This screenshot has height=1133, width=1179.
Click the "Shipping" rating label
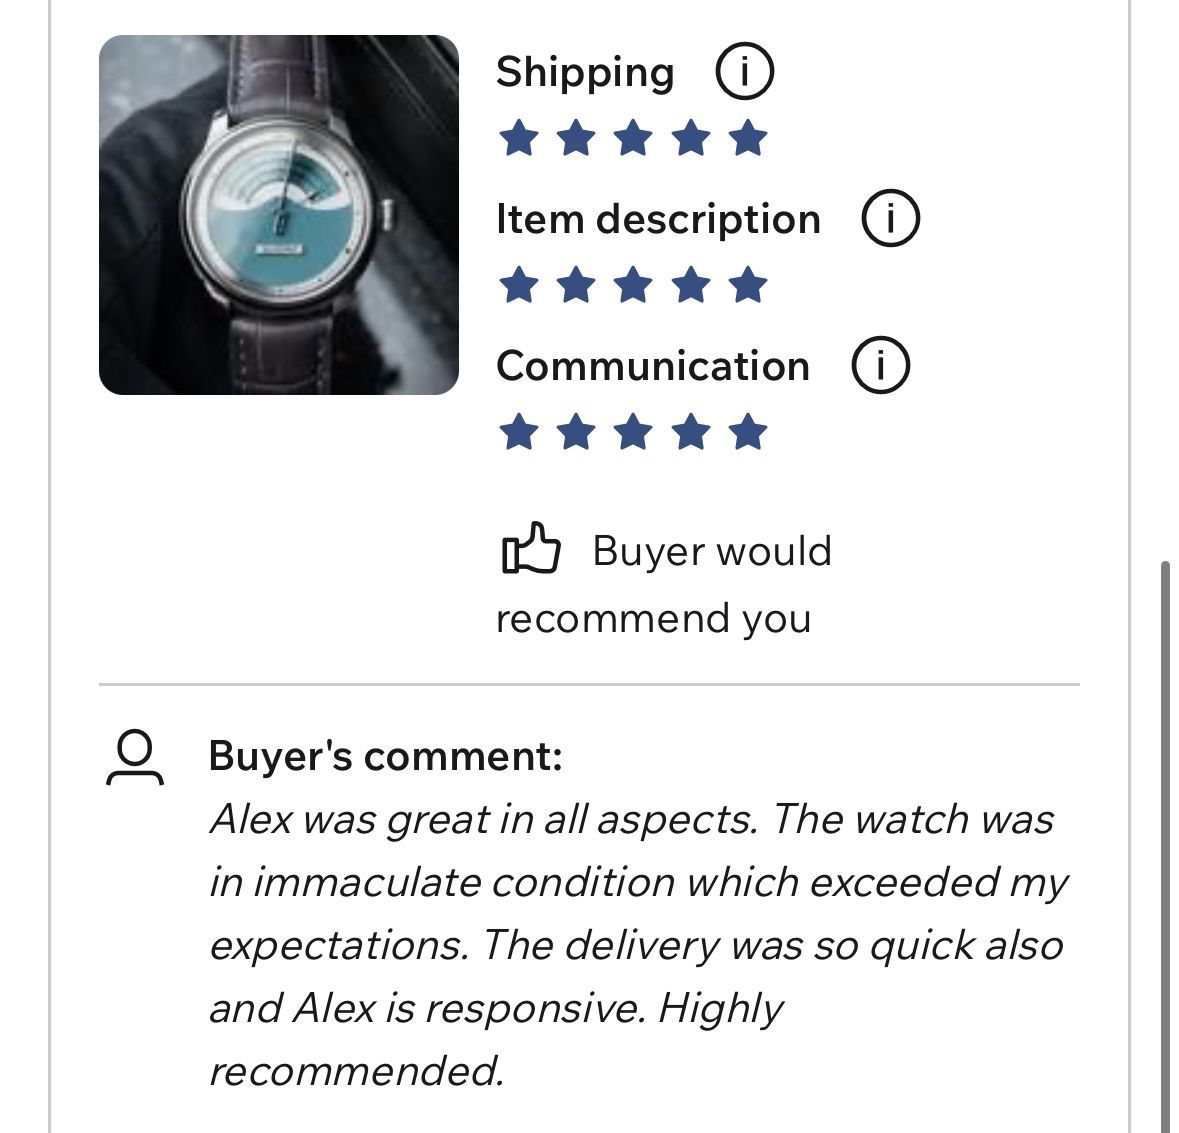(585, 73)
